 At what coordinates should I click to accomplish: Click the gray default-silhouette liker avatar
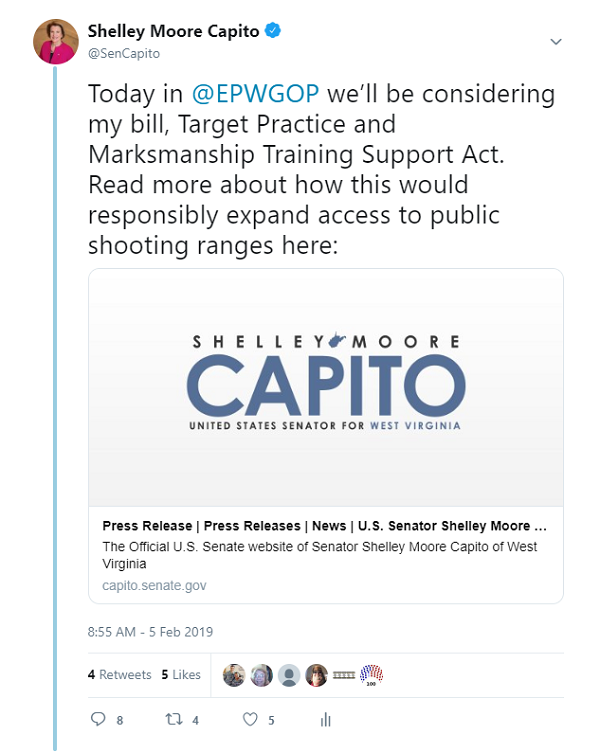point(289,675)
